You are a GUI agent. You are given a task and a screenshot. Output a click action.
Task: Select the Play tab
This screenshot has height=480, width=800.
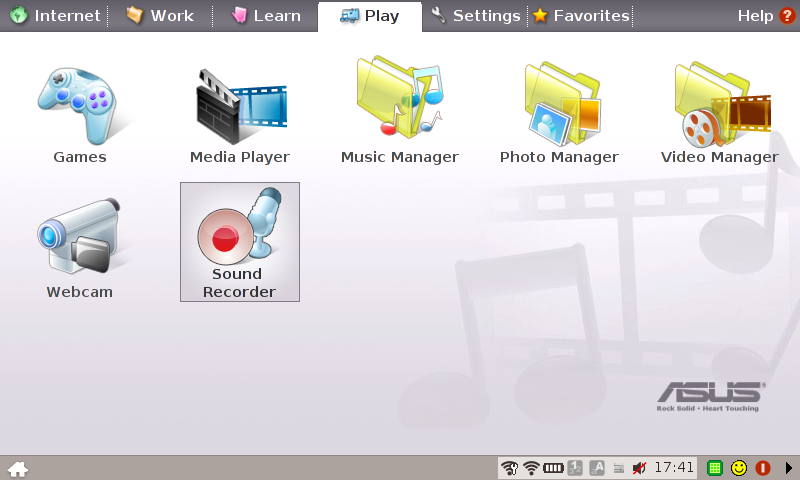coord(370,16)
